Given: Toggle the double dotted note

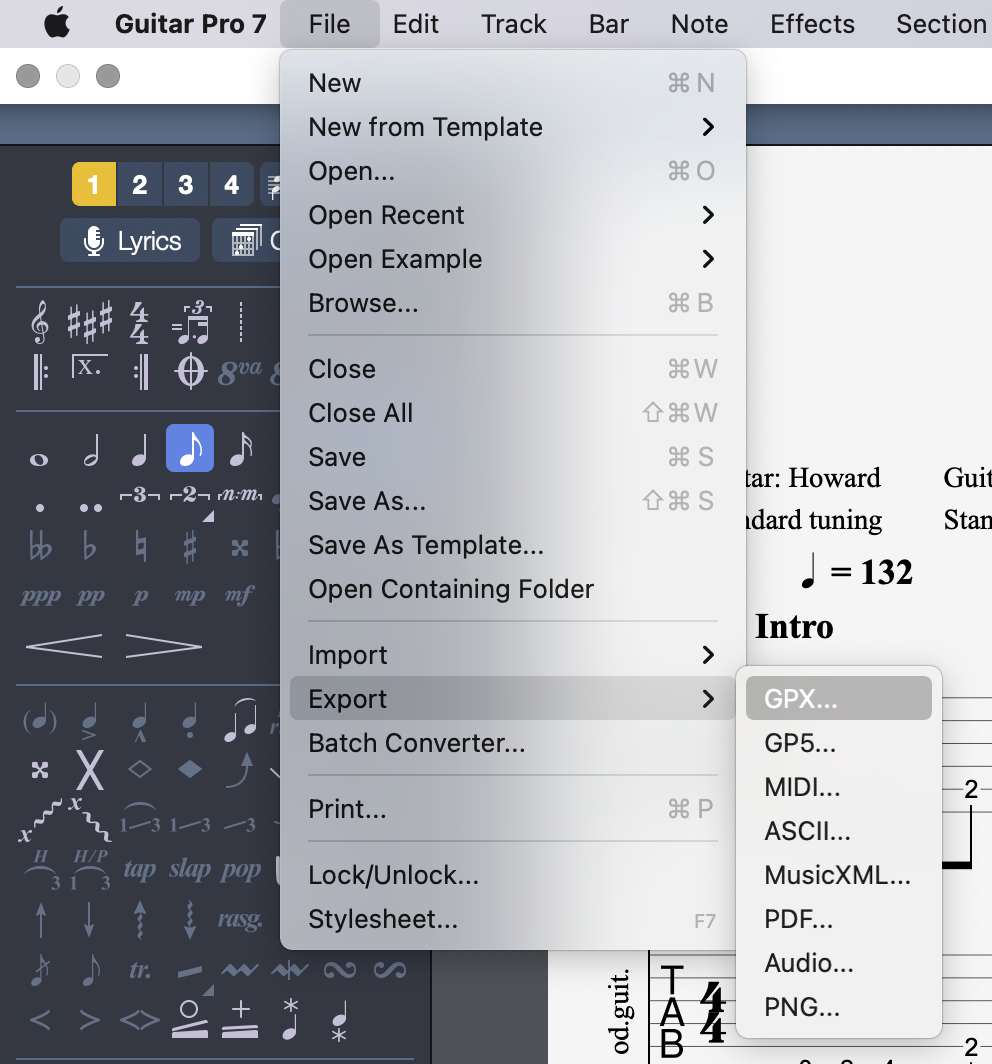Looking at the screenshot, I should click(x=91, y=508).
